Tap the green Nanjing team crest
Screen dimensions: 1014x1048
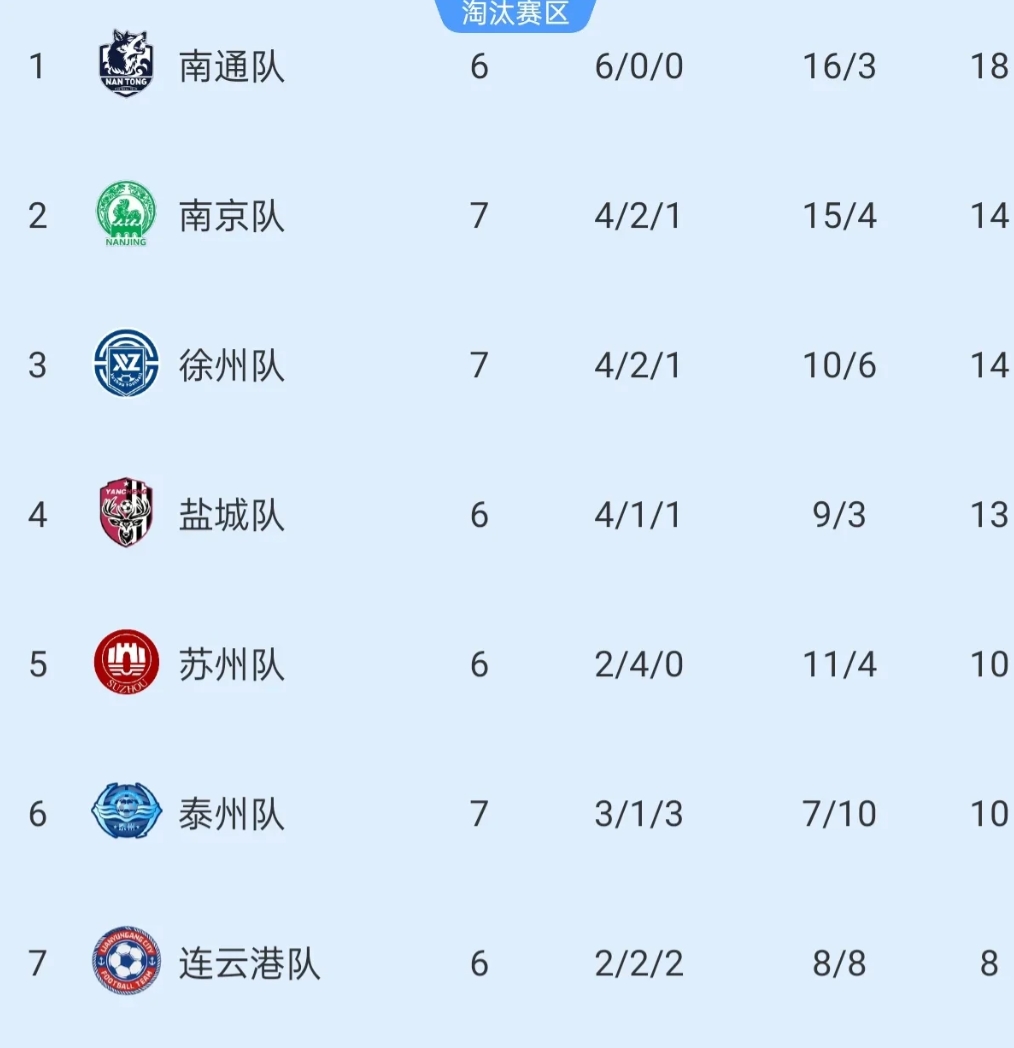point(126,213)
